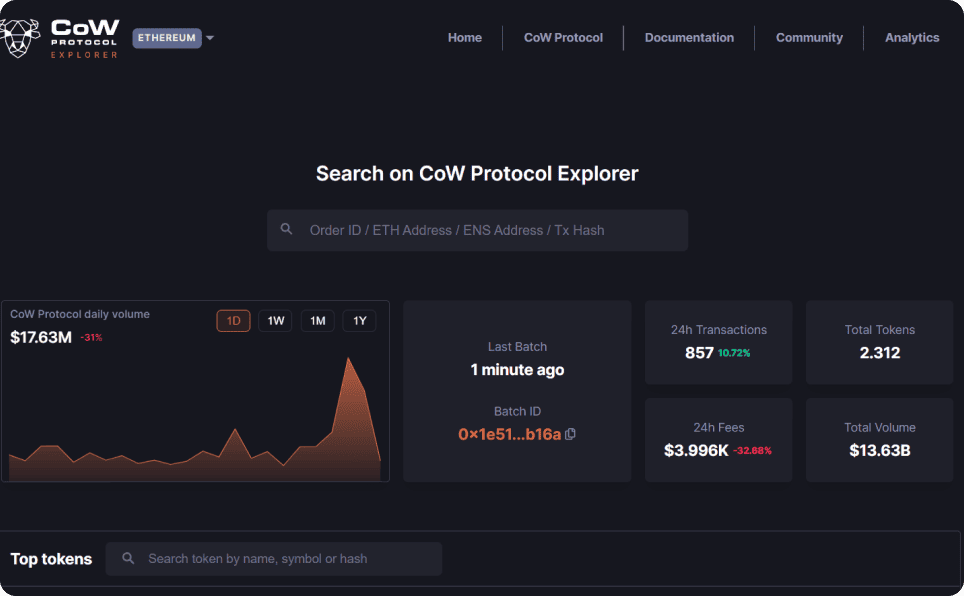Open the Ethereum network dropdown
The width and height of the screenshot is (964, 596).
click(167, 38)
